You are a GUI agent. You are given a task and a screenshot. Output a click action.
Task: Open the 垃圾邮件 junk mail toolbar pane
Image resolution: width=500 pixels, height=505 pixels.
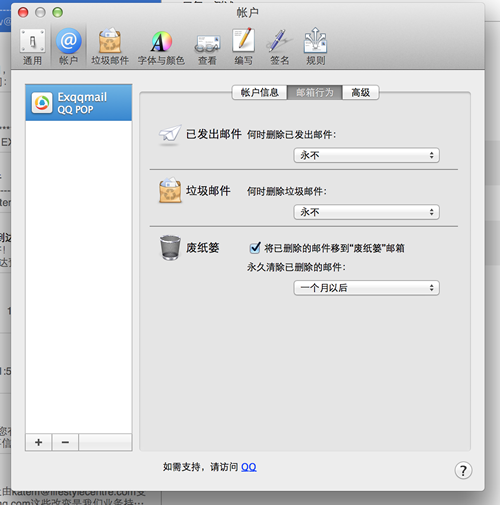[110, 46]
